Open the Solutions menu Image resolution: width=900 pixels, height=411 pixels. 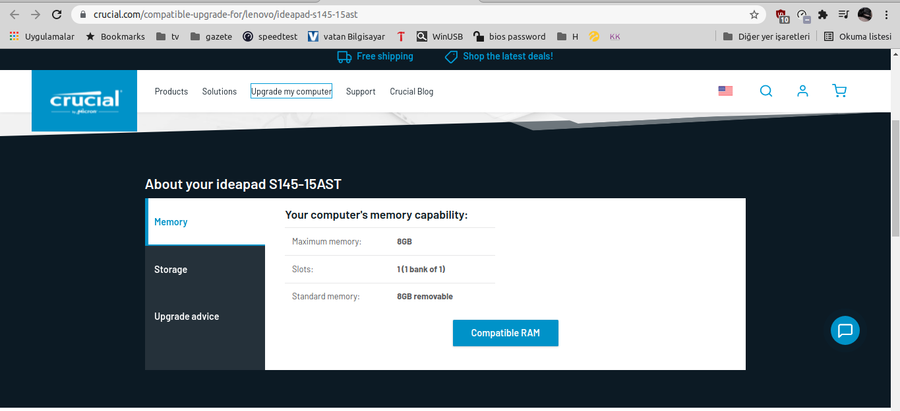[x=219, y=91]
